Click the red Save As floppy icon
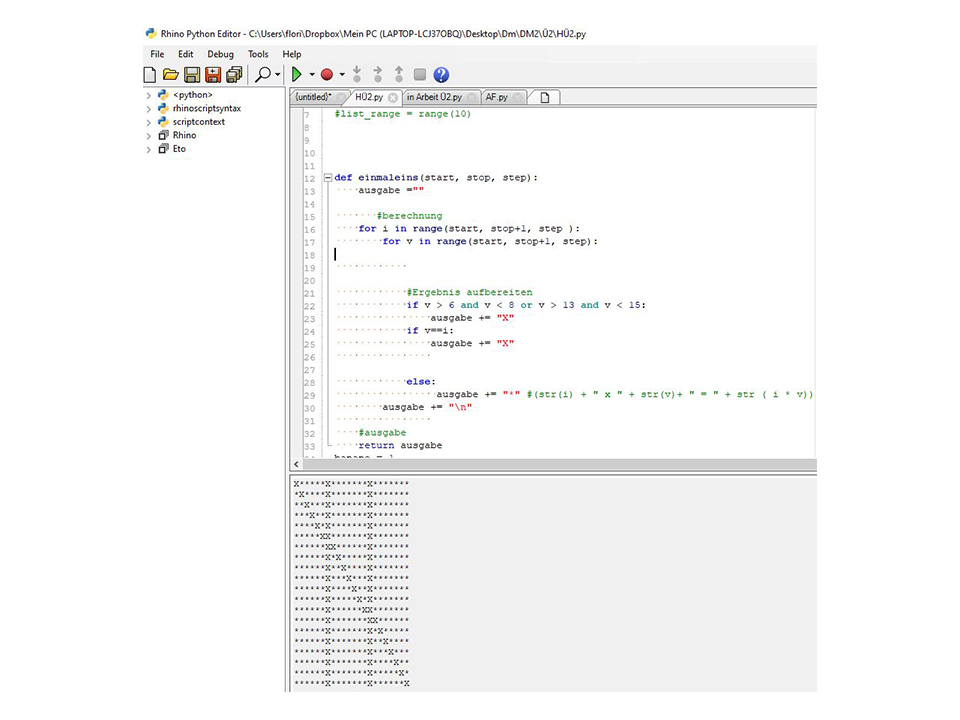 tap(212, 75)
